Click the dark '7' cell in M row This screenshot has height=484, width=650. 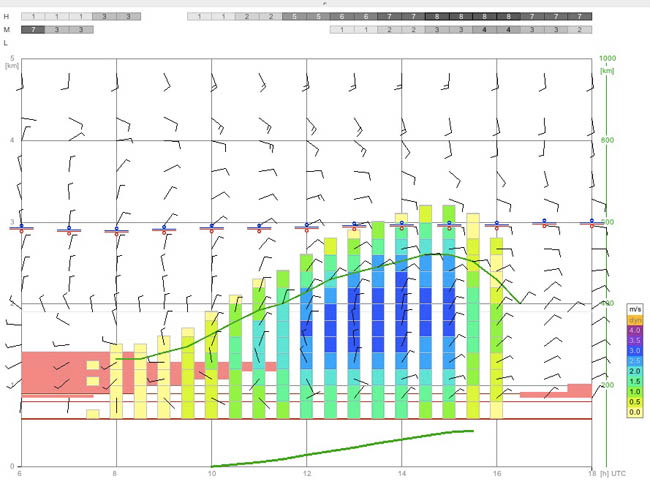pos(33,30)
